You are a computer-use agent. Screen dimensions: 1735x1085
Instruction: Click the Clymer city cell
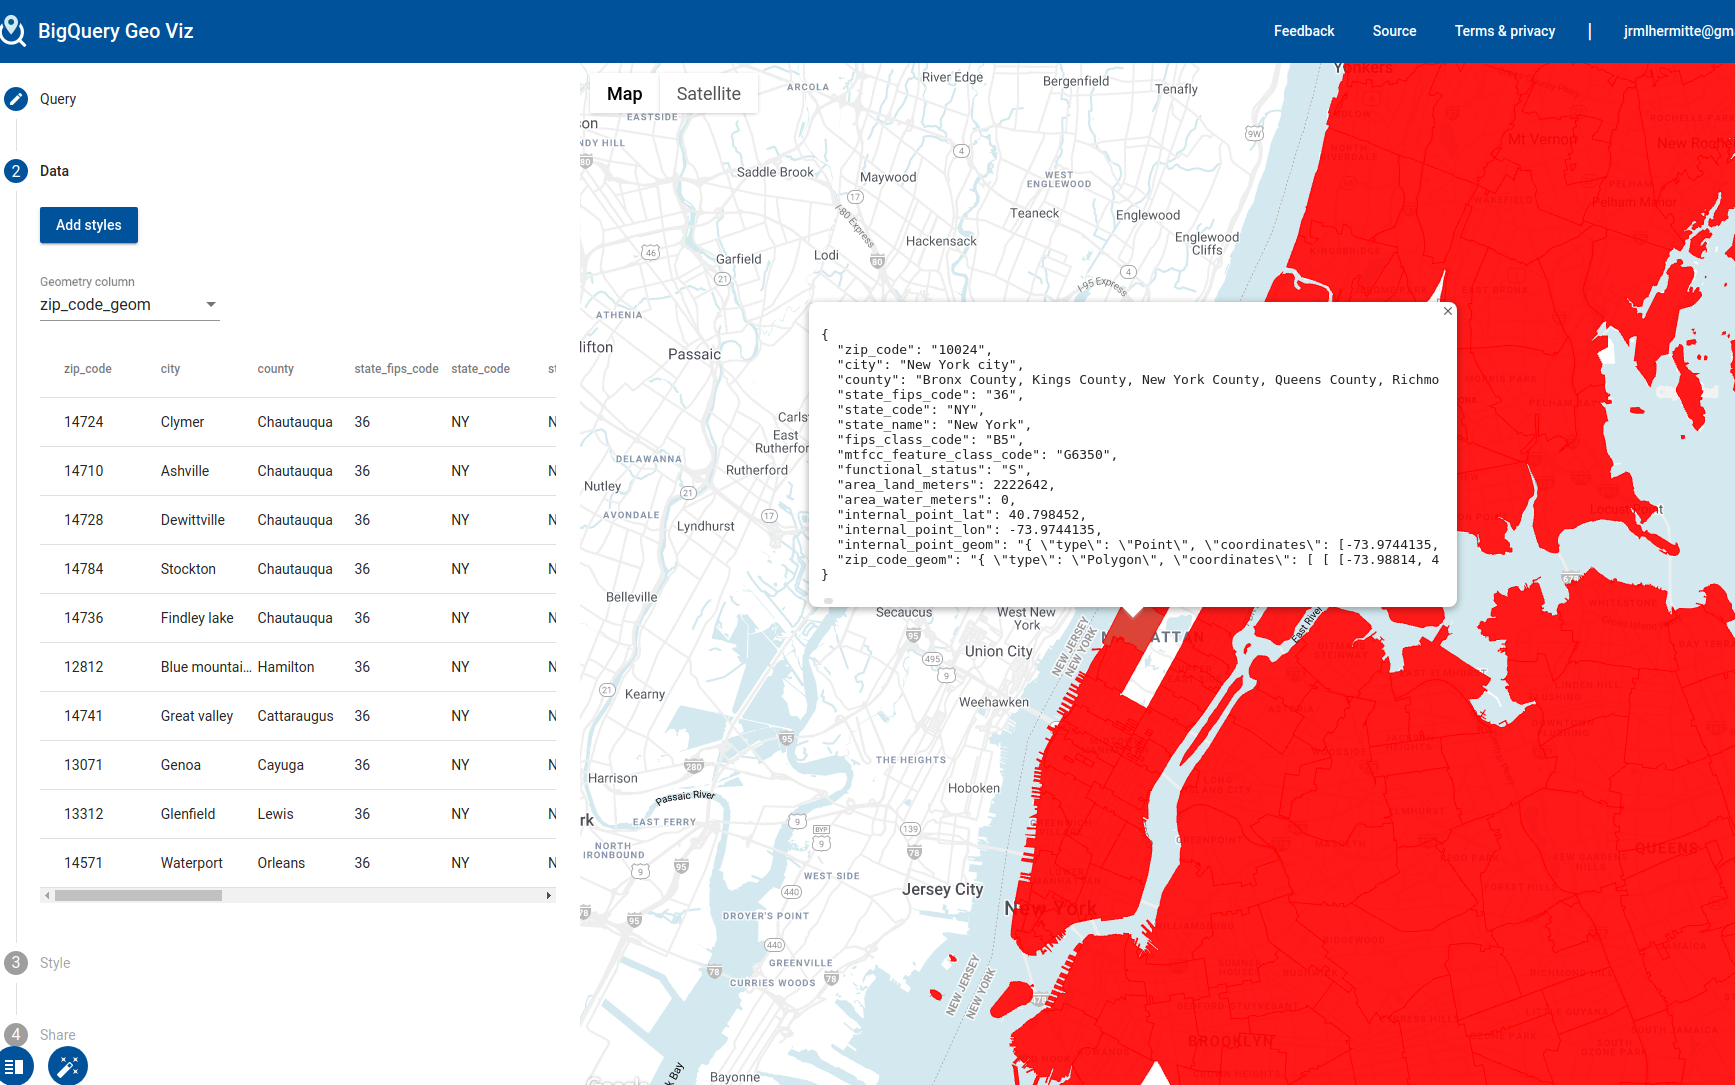(182, 422)
